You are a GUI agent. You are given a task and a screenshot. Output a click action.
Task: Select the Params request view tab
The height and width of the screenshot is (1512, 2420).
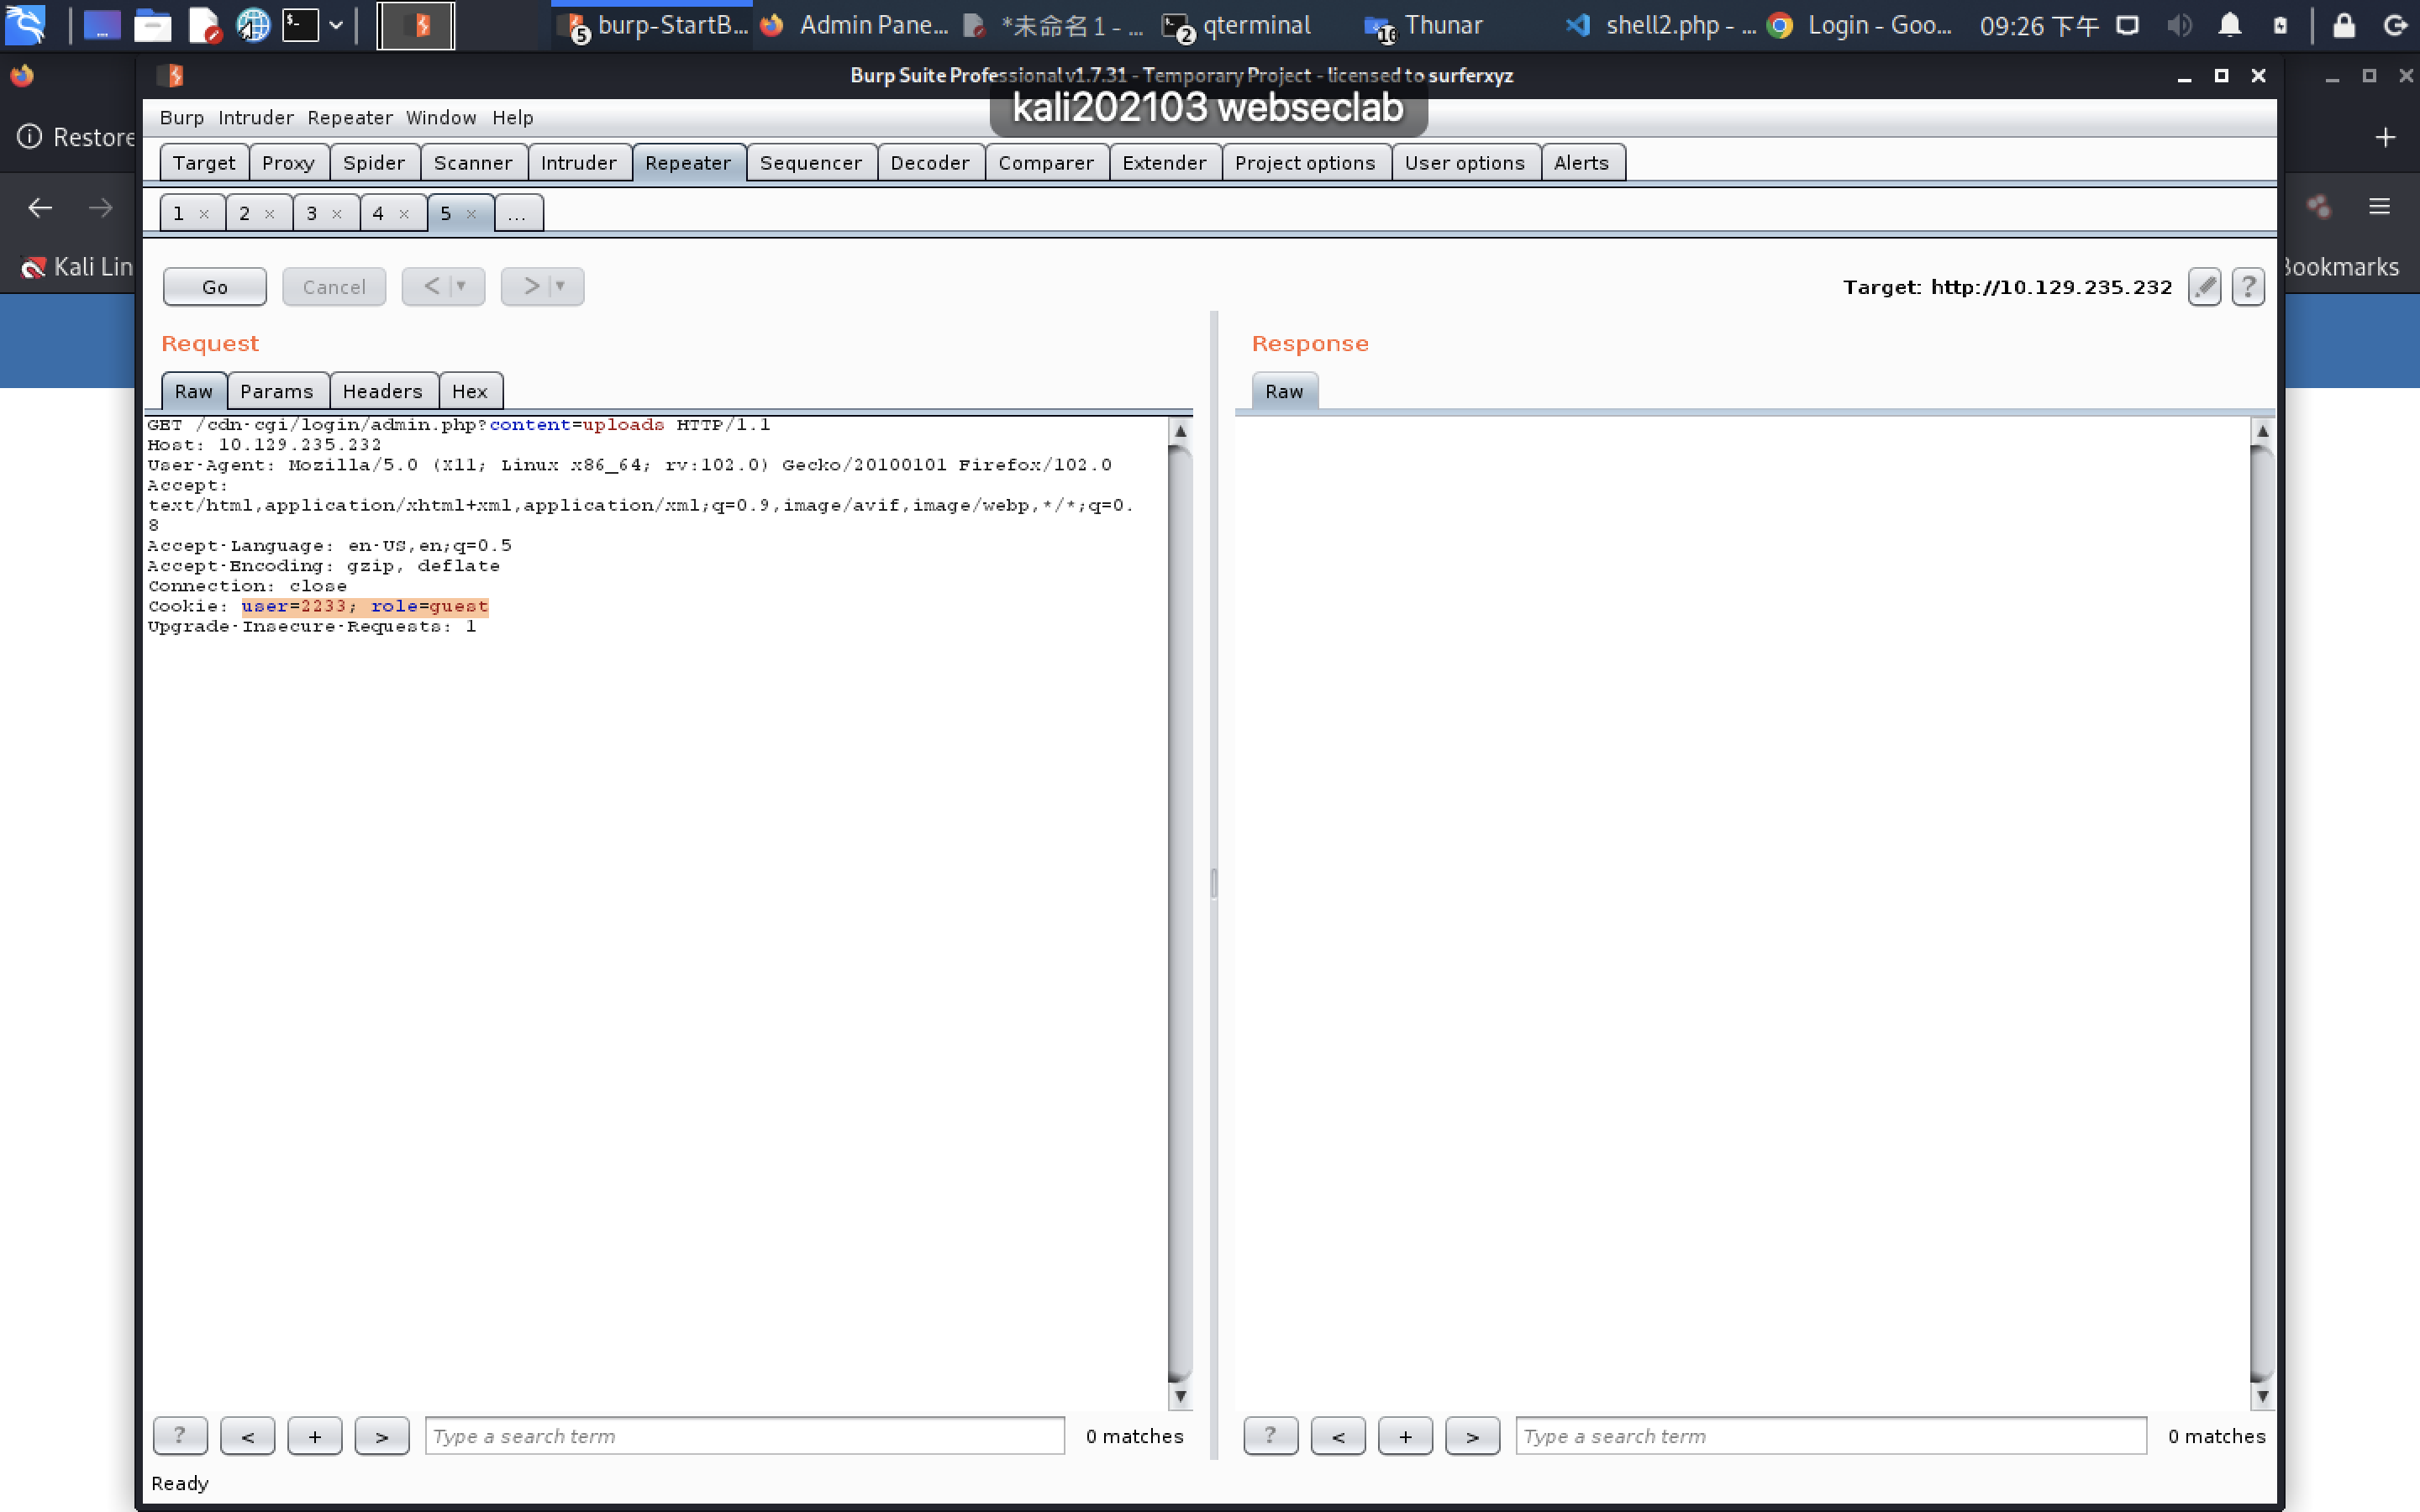276,391
